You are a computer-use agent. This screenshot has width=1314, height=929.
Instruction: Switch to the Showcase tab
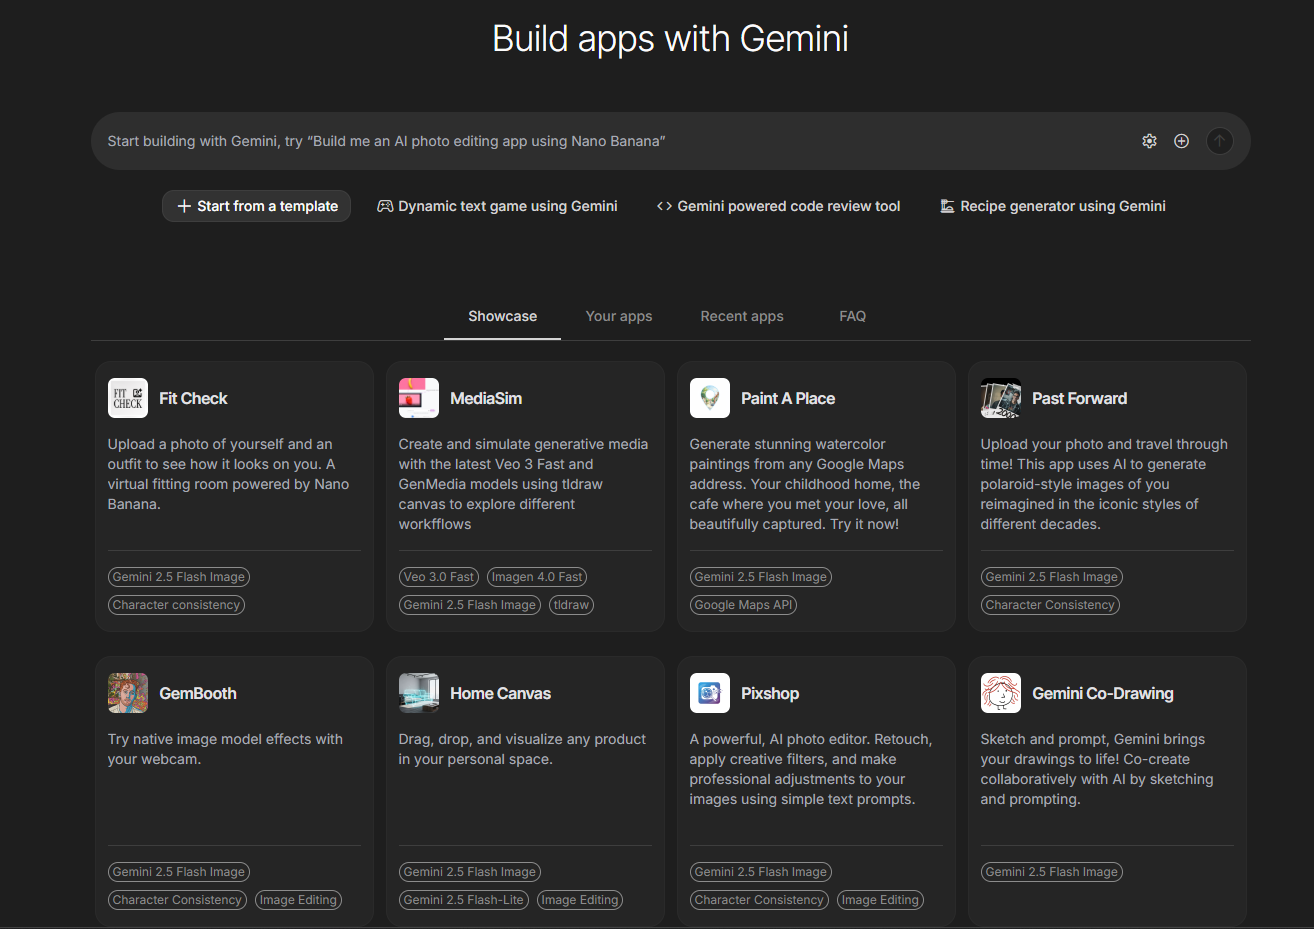coord(502,316)
